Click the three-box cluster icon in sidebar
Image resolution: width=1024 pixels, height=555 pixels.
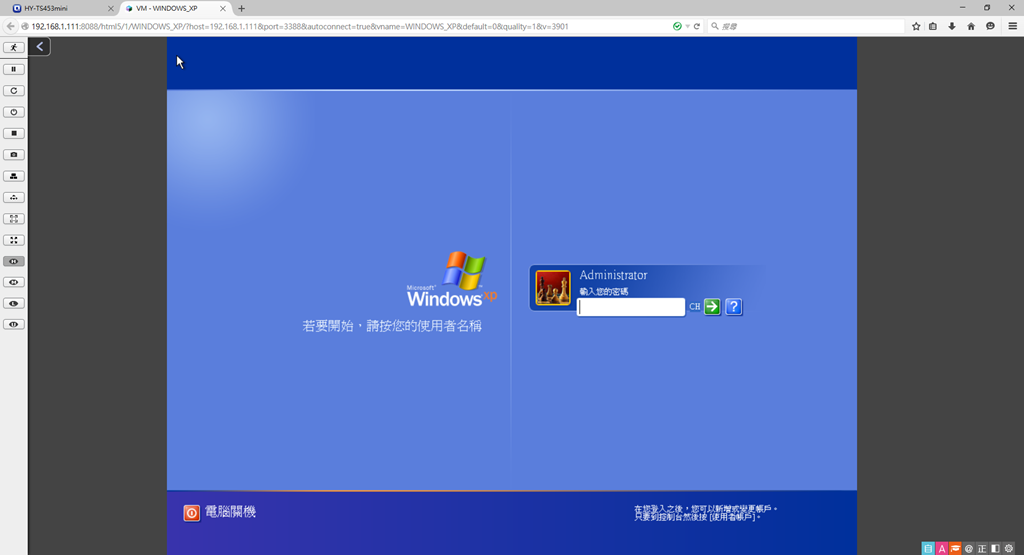coord(14,176)
